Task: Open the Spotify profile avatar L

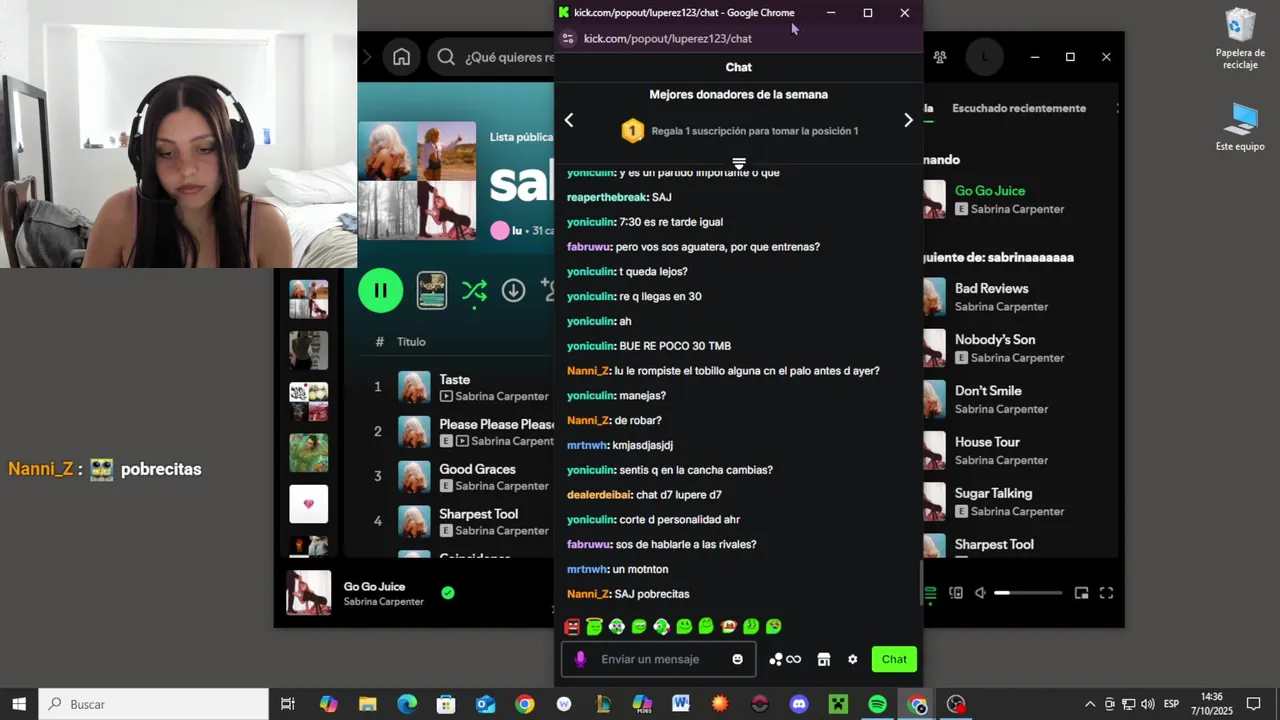Action: pyautogui.click(x=984, y=57)
